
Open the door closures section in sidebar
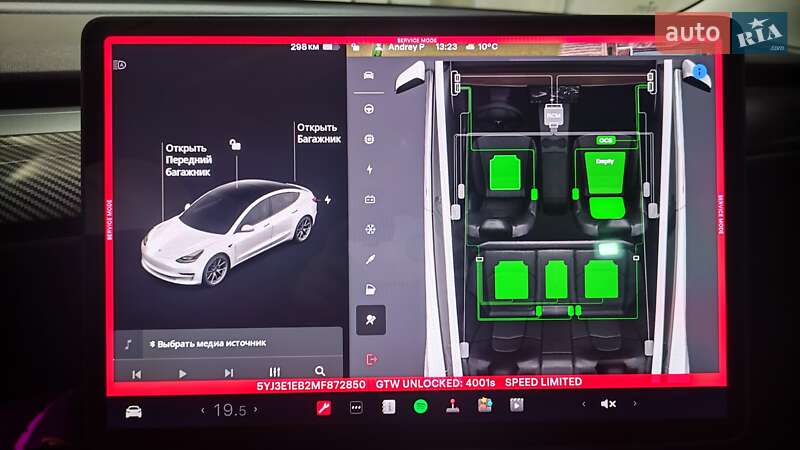coord(371,289)
